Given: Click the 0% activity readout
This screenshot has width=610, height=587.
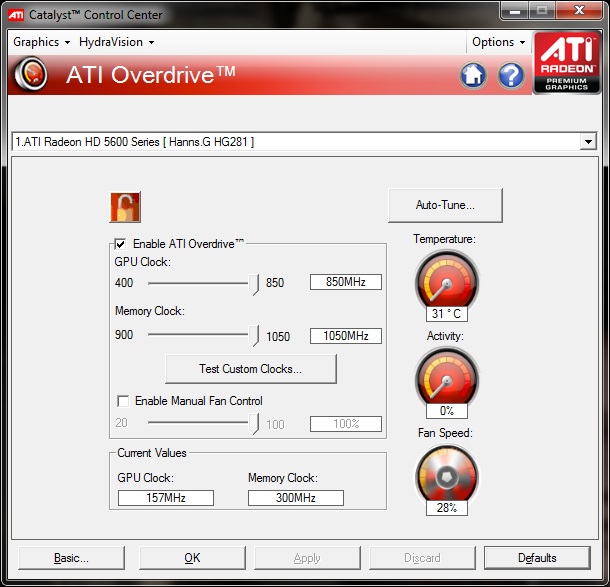Looking at the screenshot, I should pyautogui.click(x=447, y=411).
